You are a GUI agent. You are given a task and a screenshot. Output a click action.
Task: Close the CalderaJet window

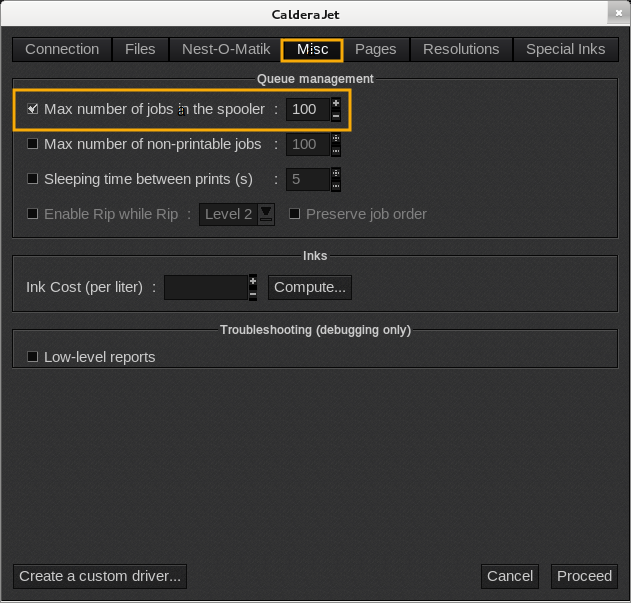point(618,14)
